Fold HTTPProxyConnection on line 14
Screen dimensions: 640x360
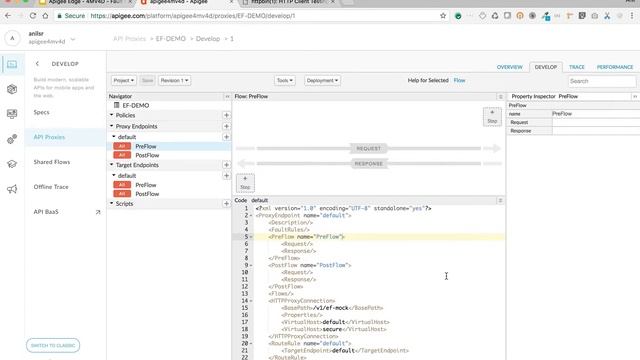251,301
